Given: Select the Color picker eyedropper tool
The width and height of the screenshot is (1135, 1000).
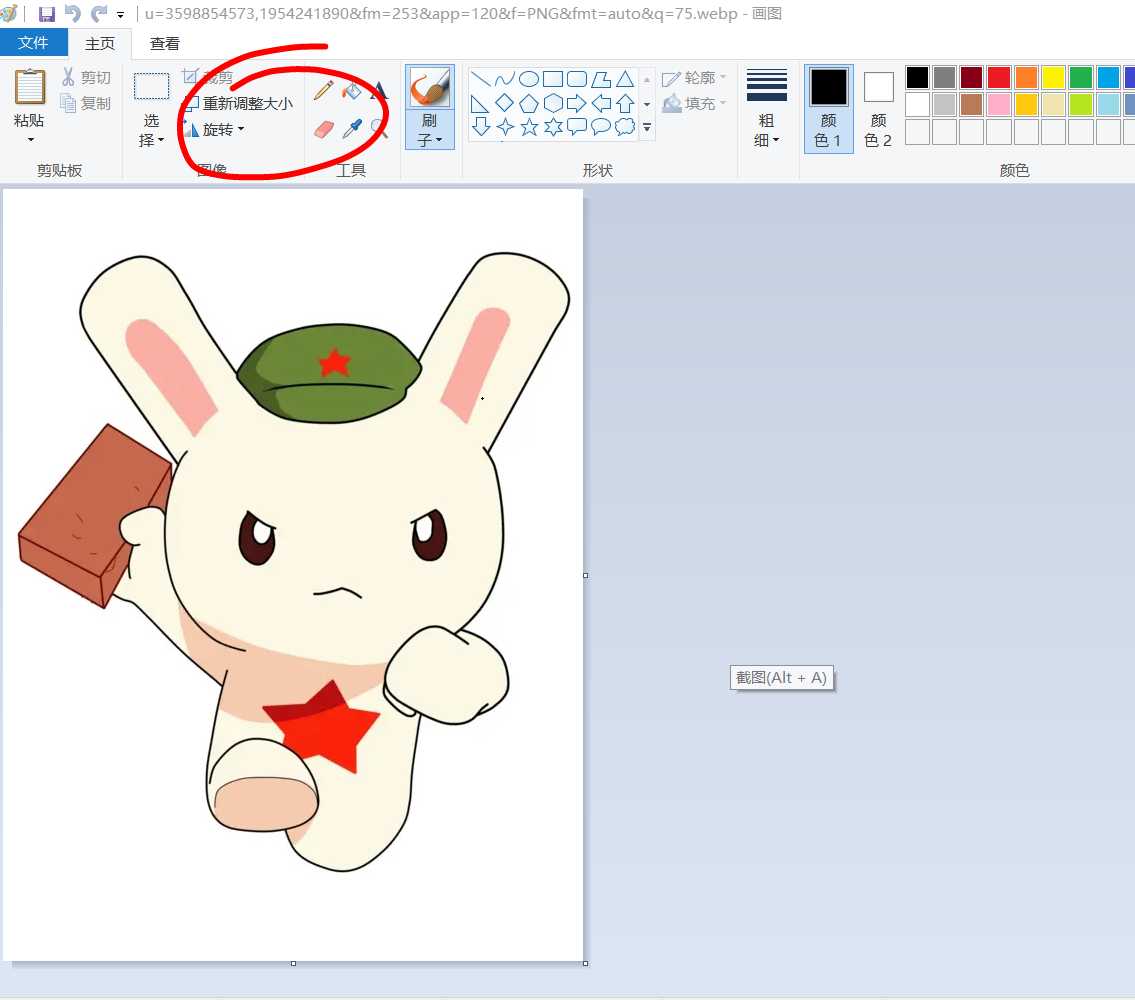Looking at the screenshot, I should pos(352,130).
